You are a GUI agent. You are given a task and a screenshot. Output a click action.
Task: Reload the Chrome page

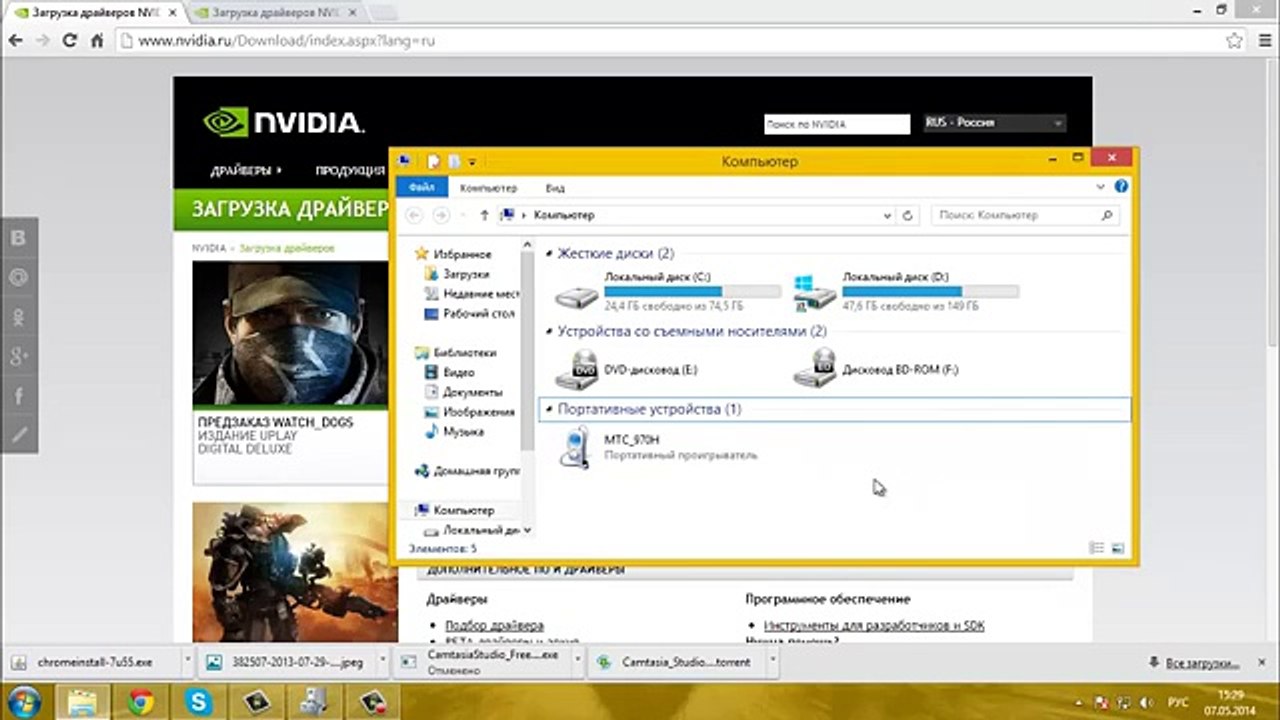click(x=69, y=41)
